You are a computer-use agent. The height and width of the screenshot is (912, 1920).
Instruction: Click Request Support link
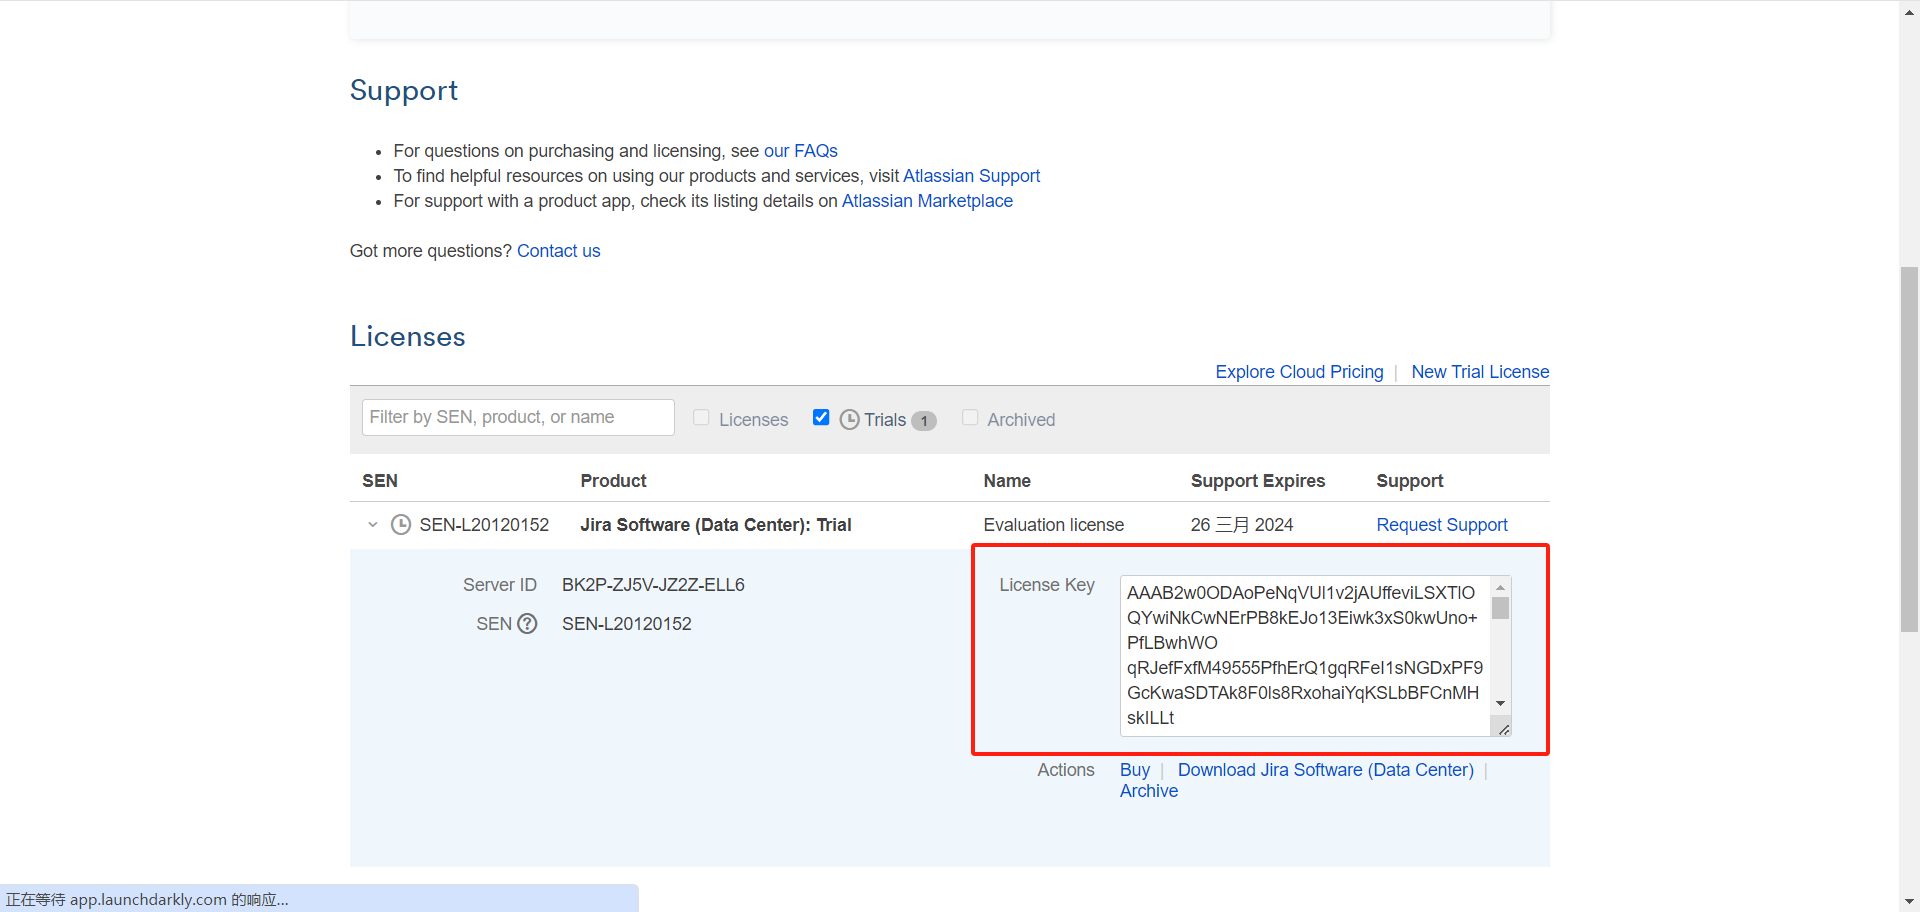point(1441,525)
